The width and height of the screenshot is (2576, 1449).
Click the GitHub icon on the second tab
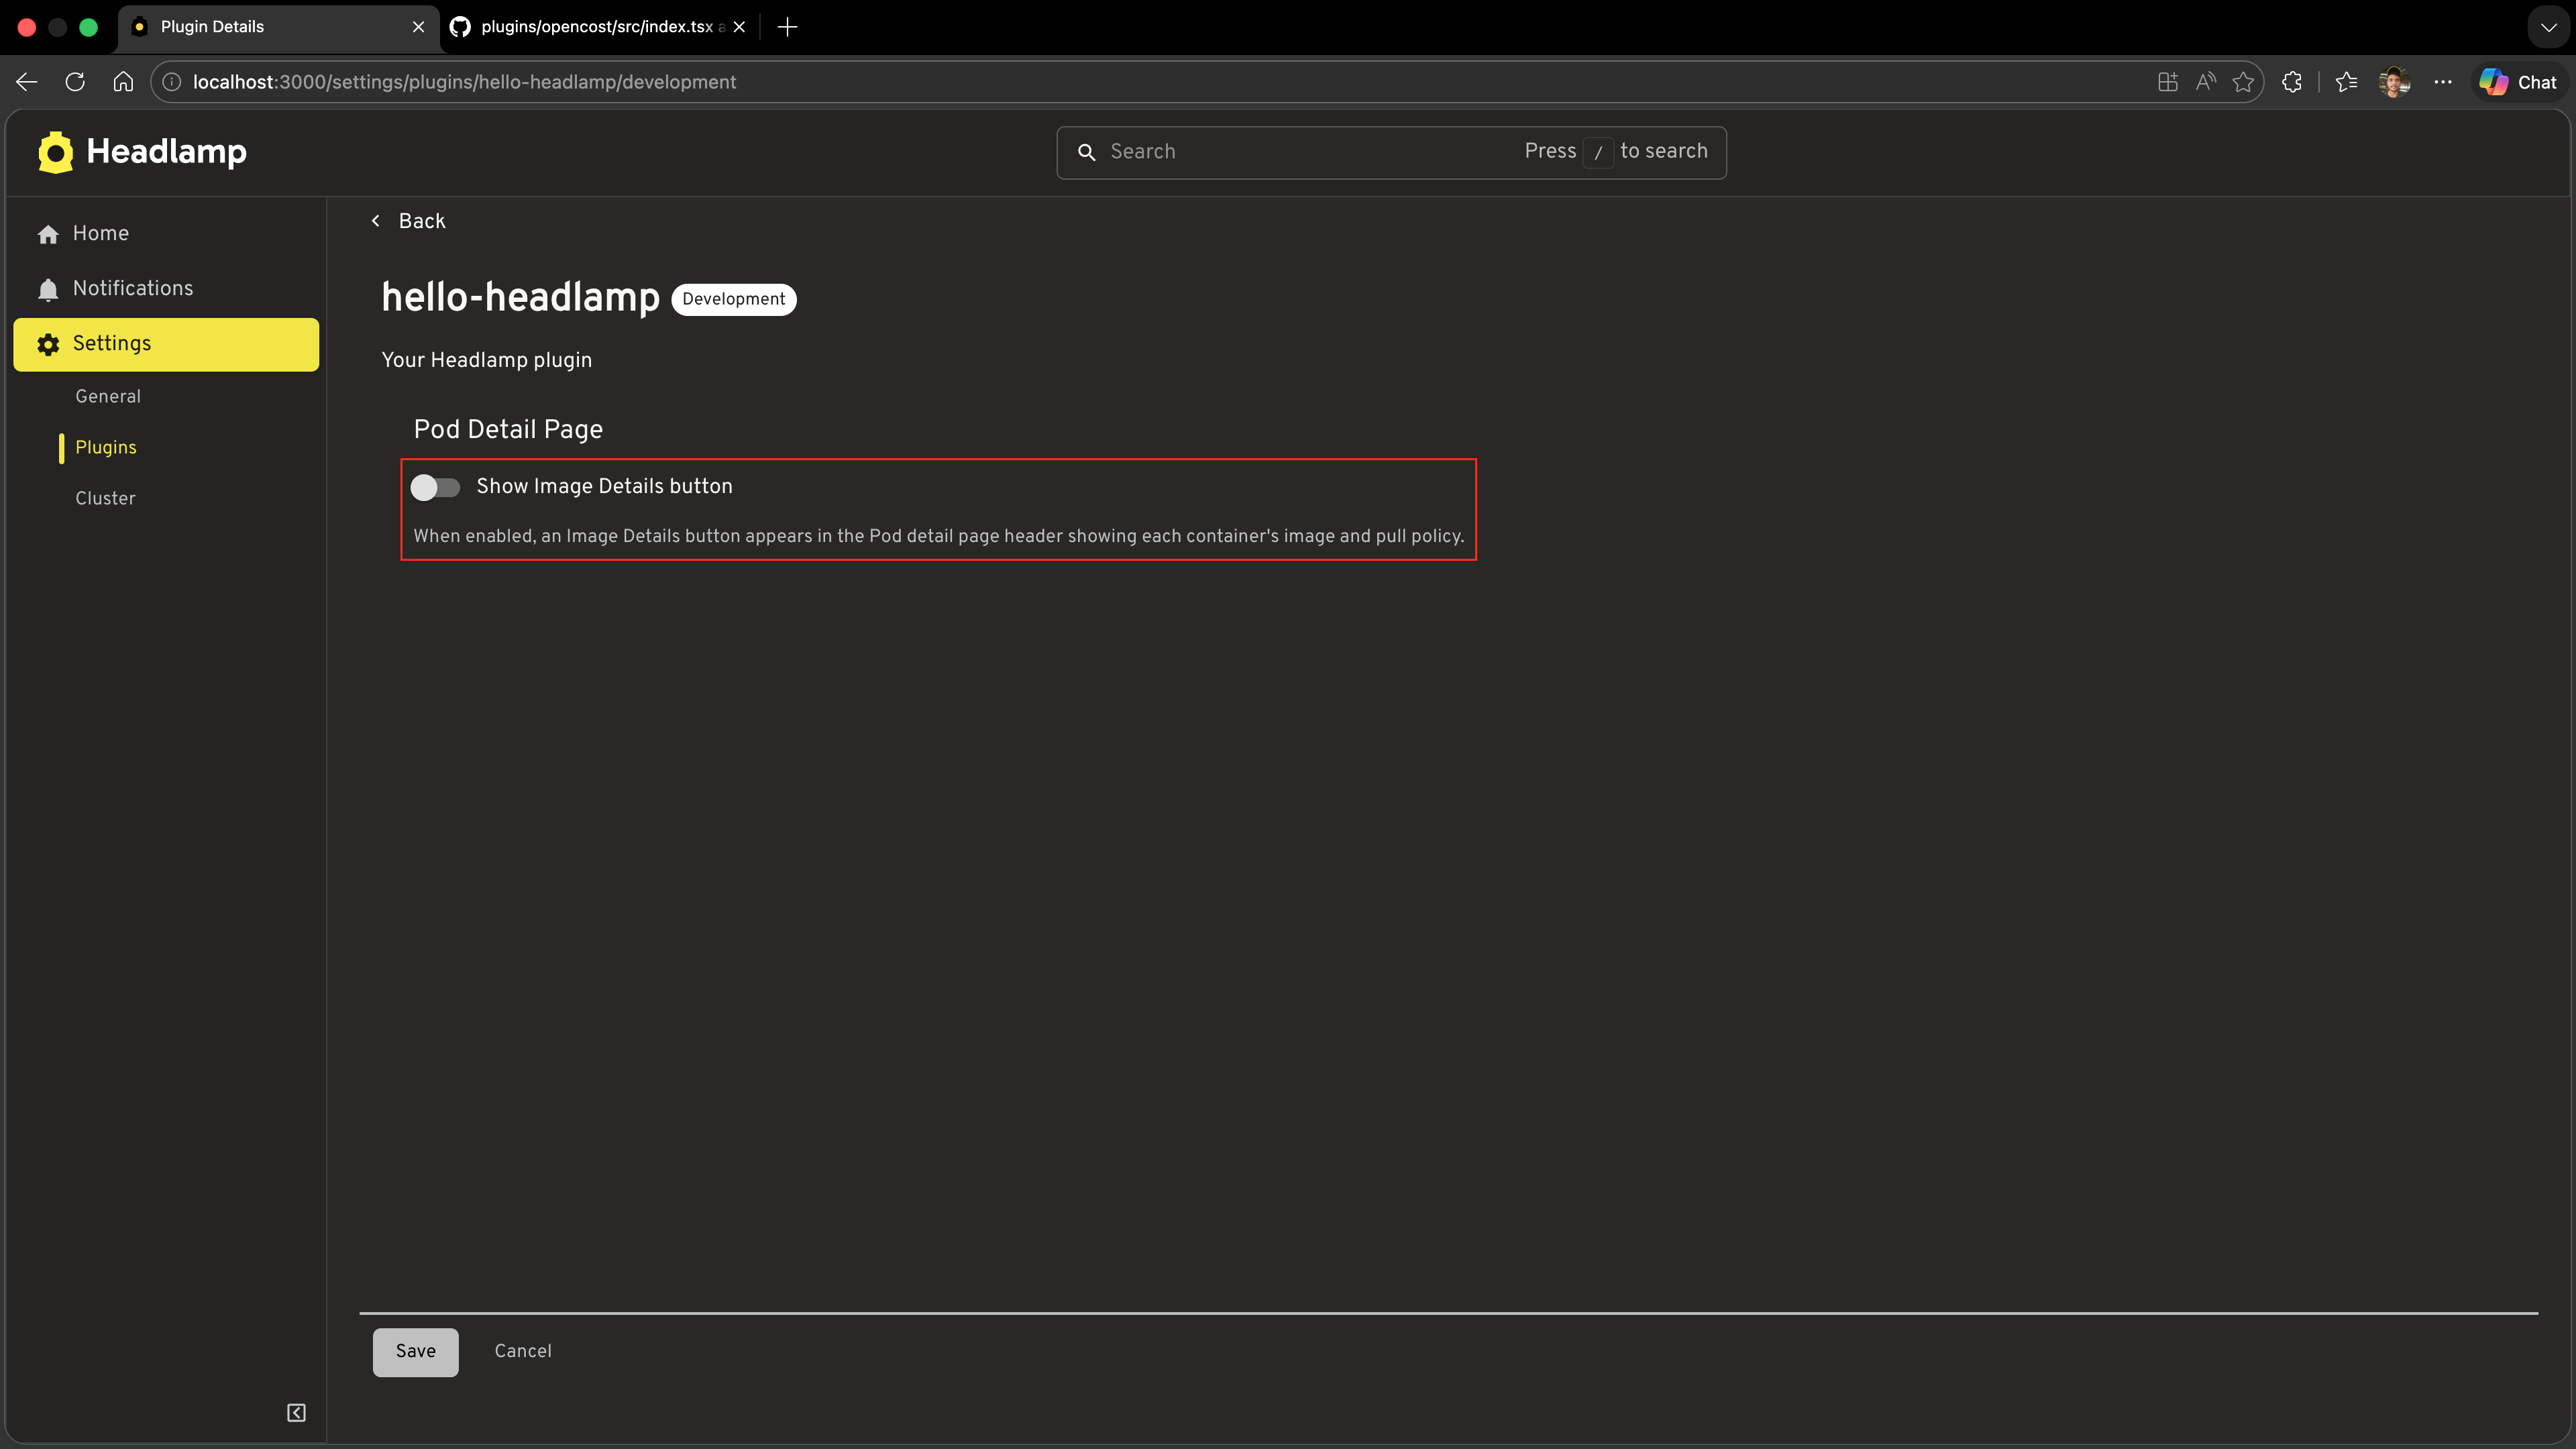(459, 27)
